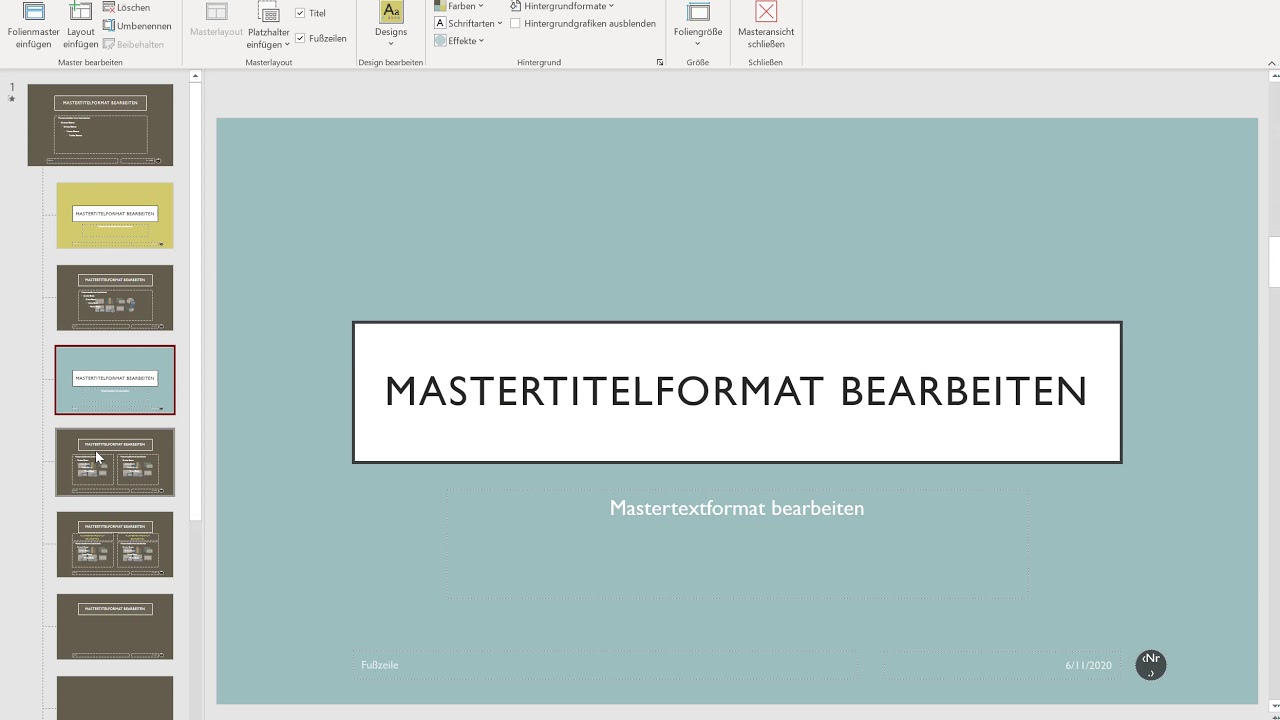The height and width of the screenshot is (720, 1280).
Task: Click the Mastertextformat bearbeiten text placeholder
Action: point(737,544)
